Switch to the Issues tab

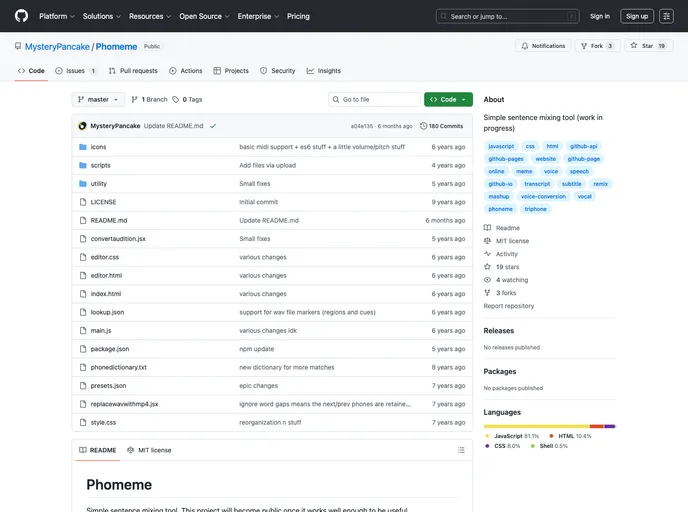pos(76,71)
